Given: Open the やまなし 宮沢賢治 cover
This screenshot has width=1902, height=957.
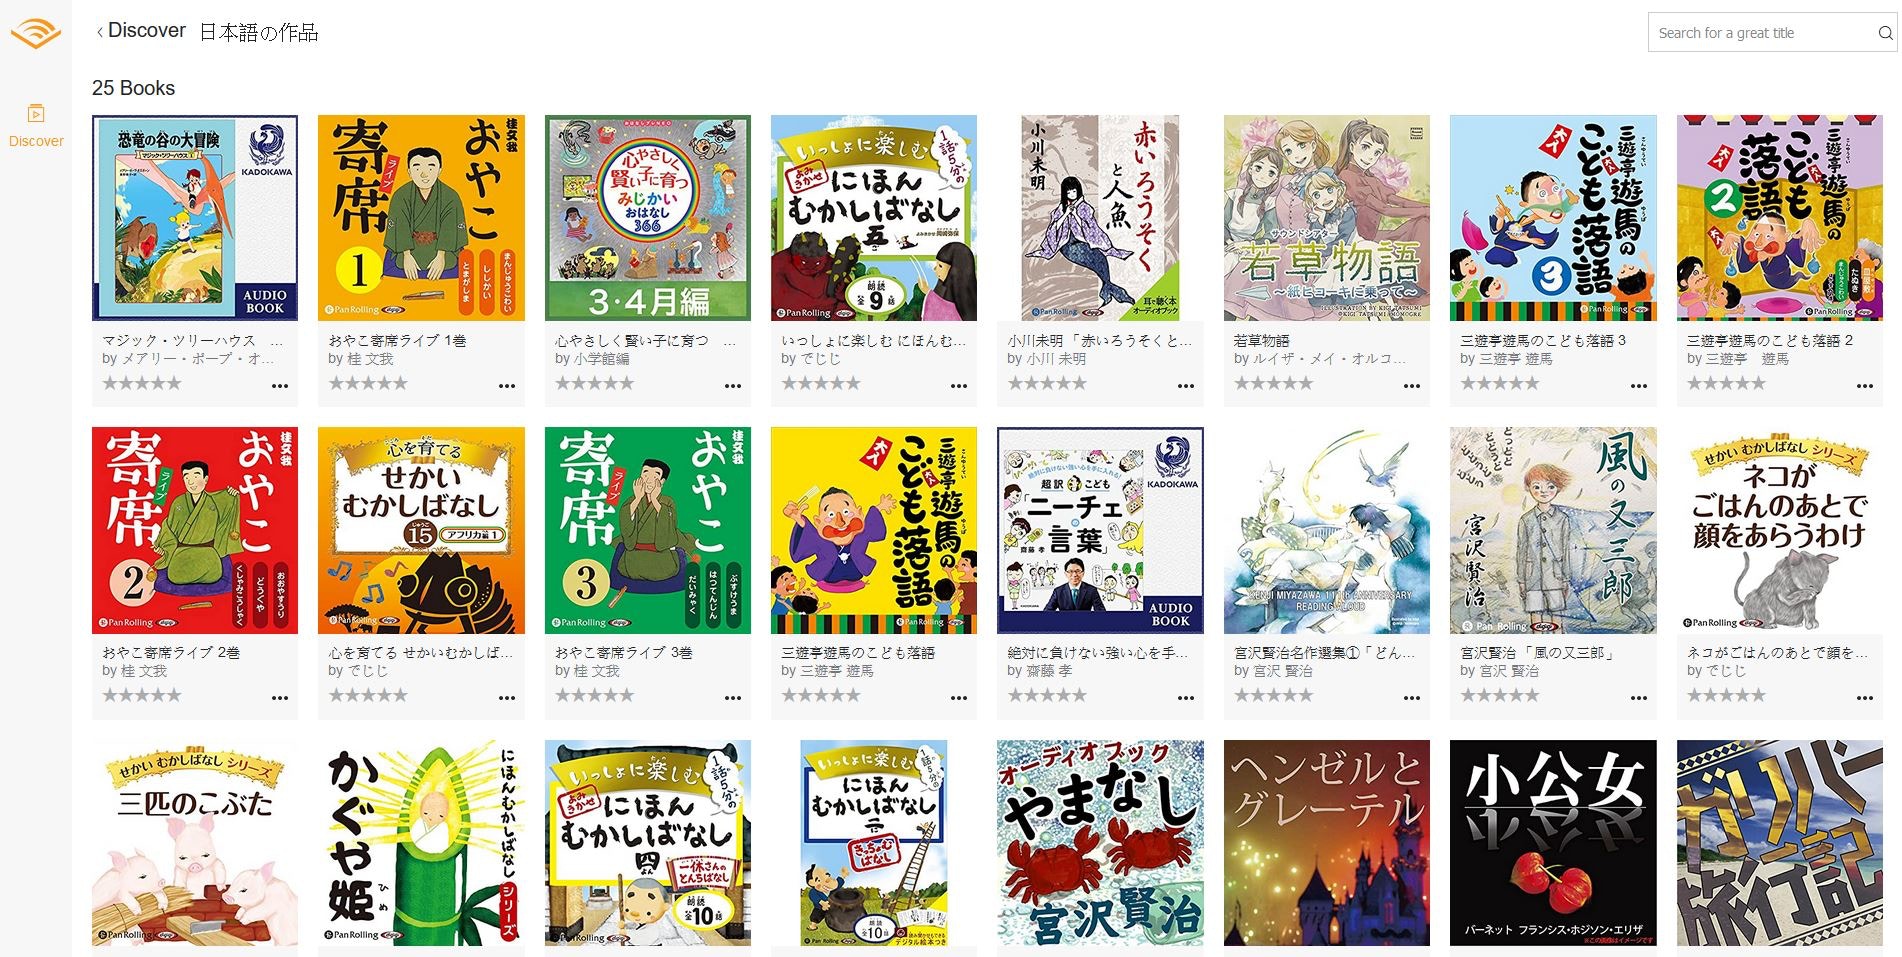Looking at the screenshot, I should pyautogui.click(x=1100, y=842).
